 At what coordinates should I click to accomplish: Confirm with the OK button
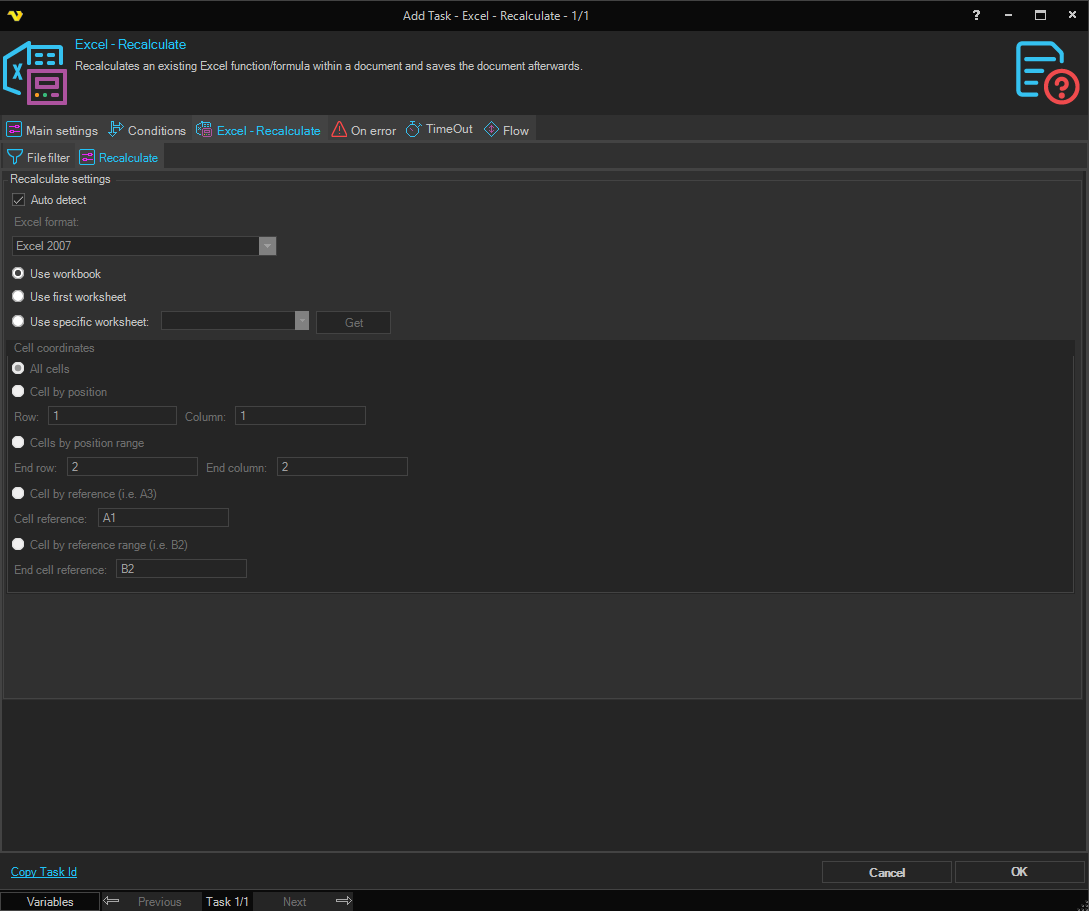pos(1019,872)
